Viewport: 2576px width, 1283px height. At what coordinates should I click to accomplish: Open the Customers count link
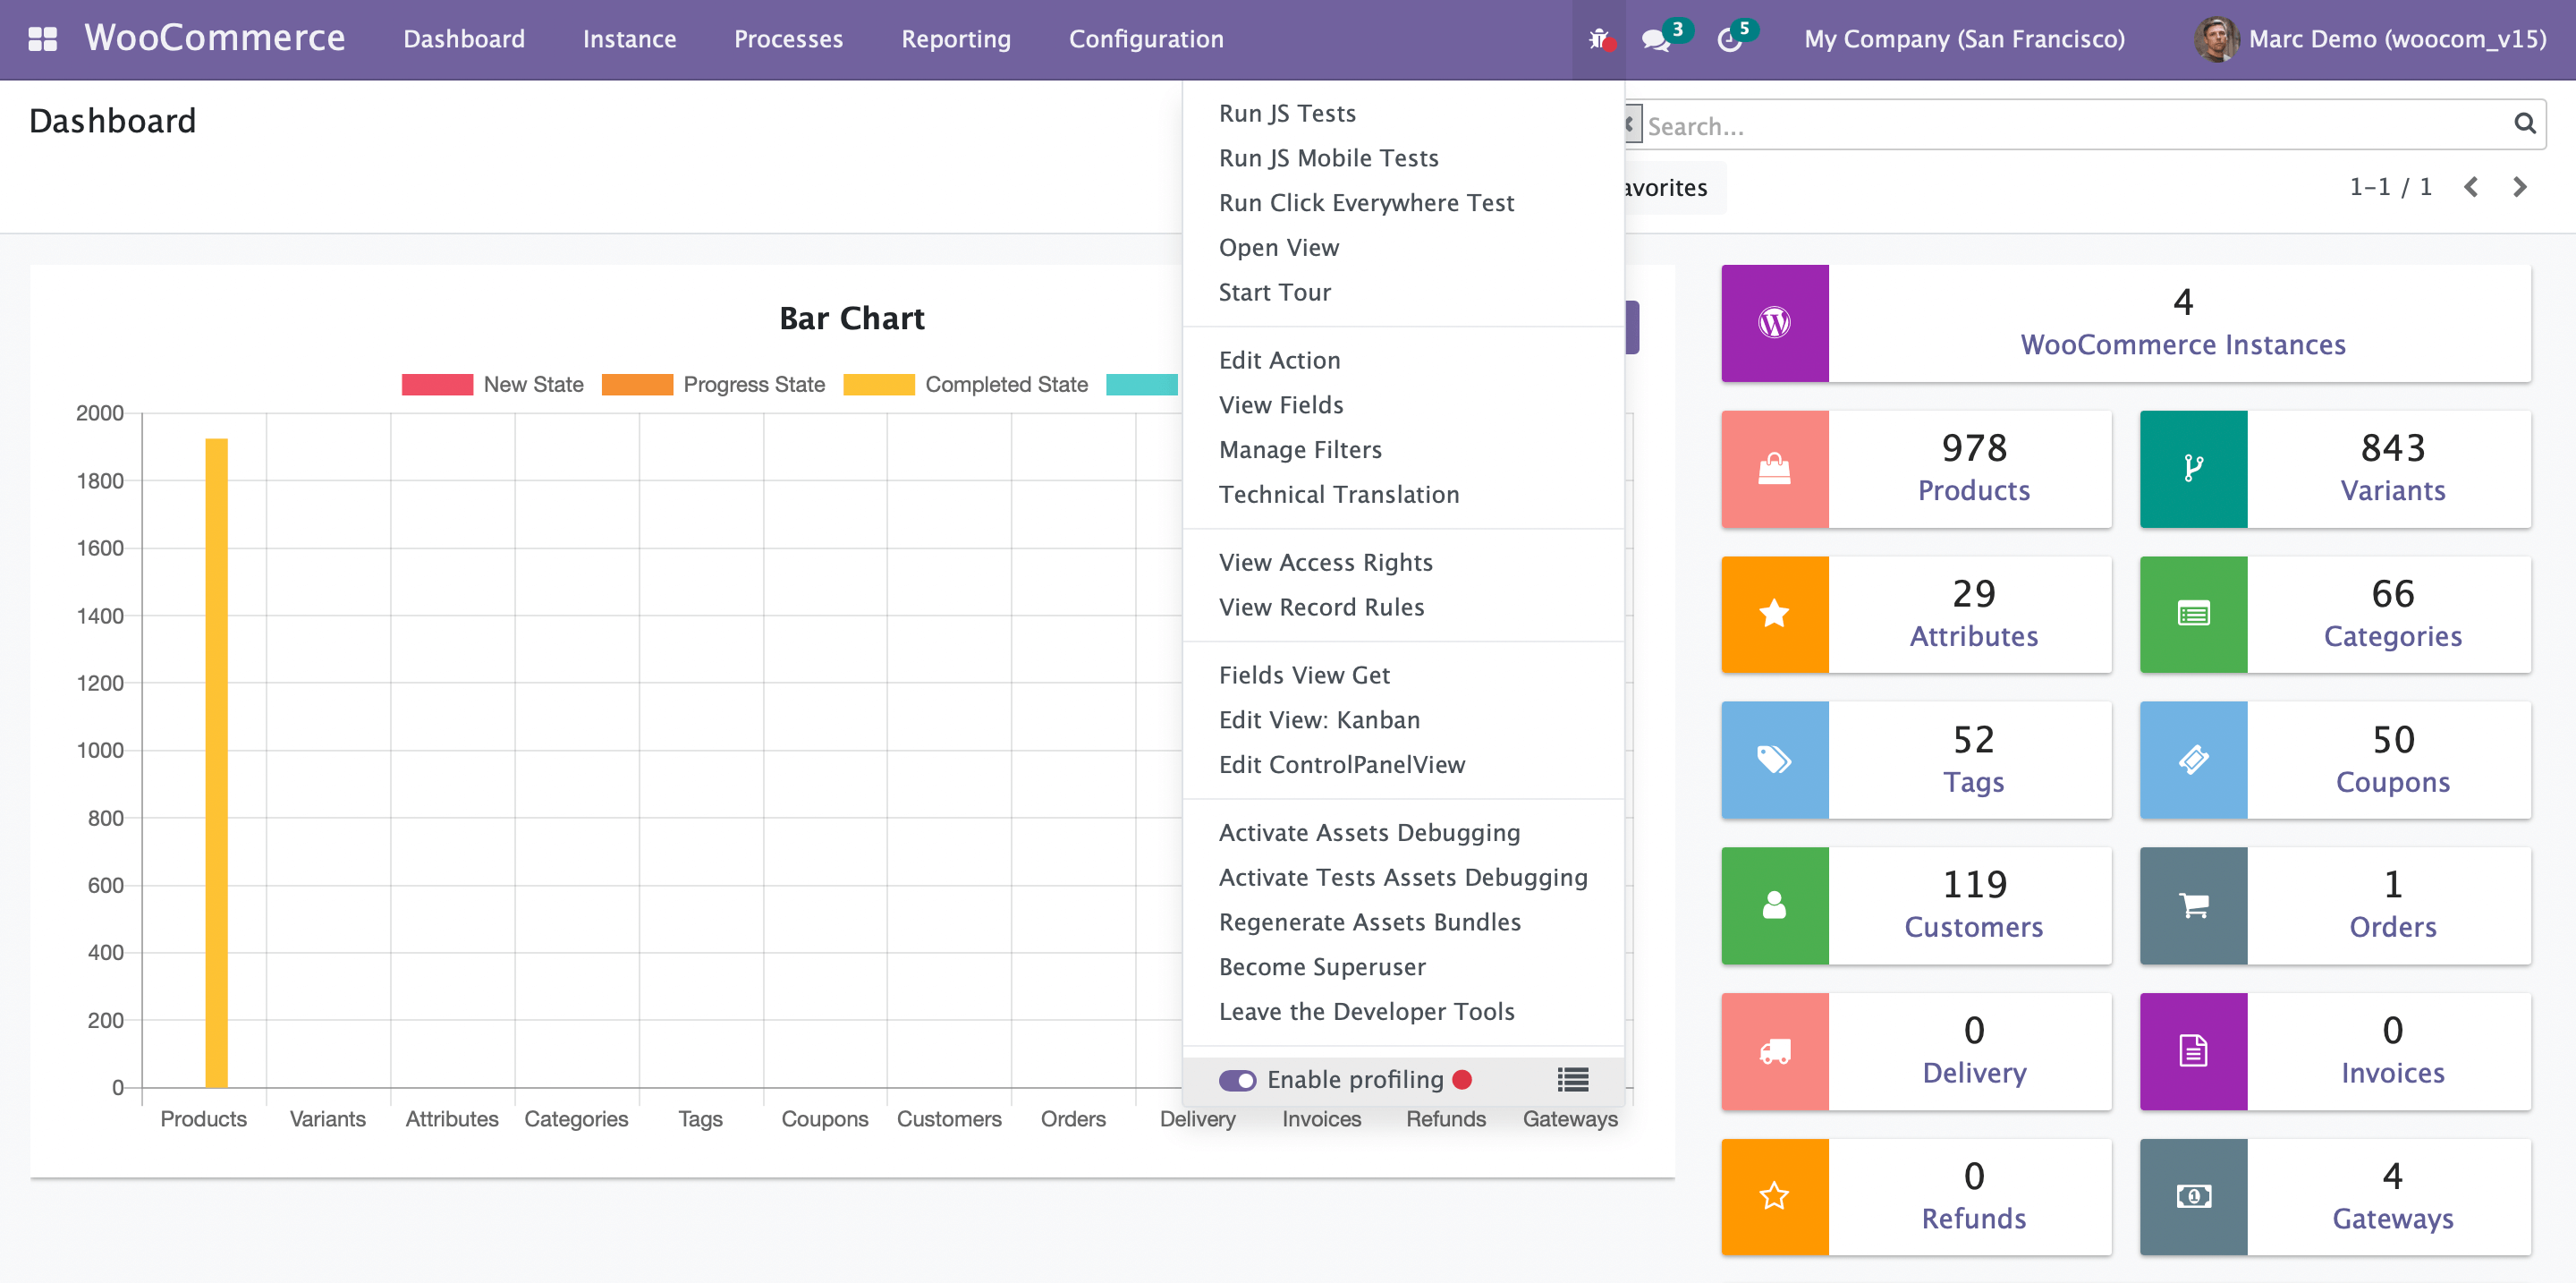(x=1973, y=926)
